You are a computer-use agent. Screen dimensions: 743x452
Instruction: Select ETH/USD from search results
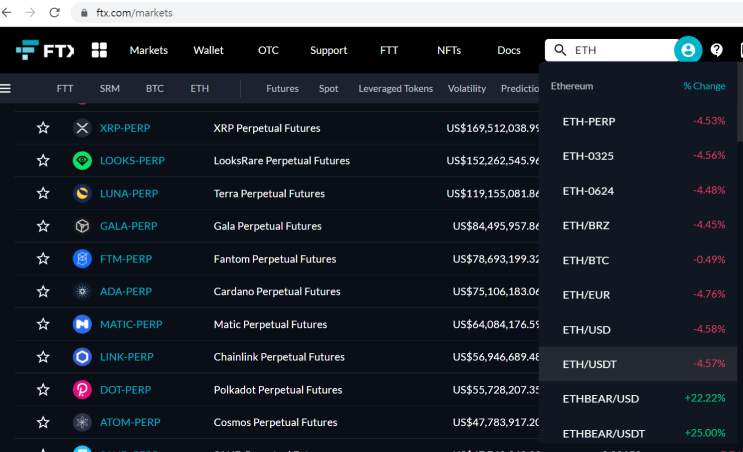click(x=638, y=329)
